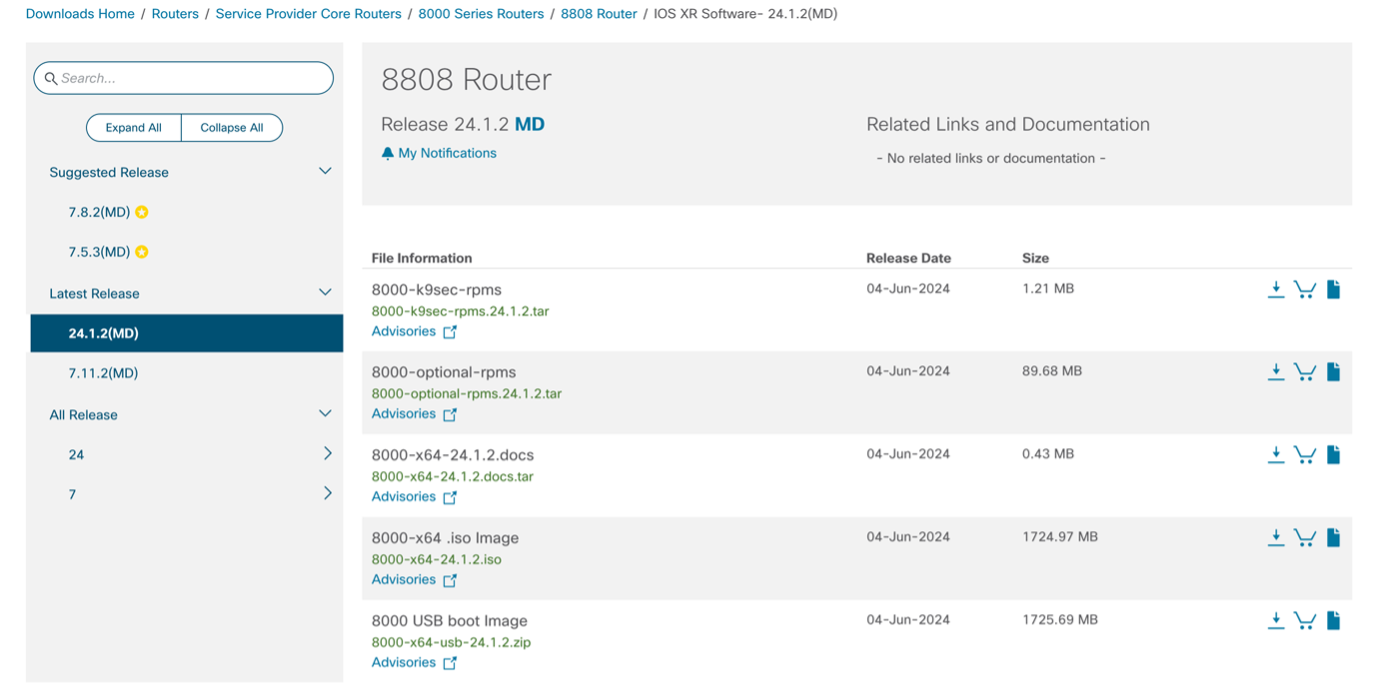Click the download icon for 8000-k9sec-rpms
Image resolution: width=1384 pixels, height=690 pixels.
coord(1276,289)
